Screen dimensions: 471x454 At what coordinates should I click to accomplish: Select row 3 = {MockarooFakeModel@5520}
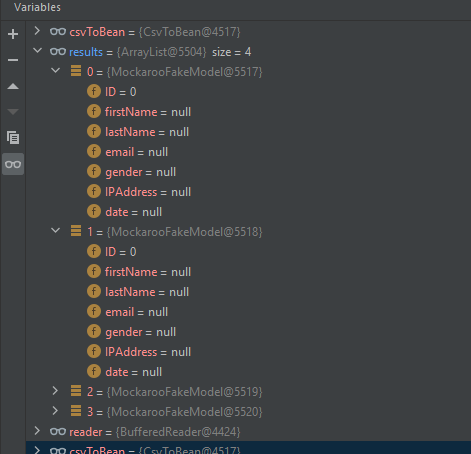(248, 412)
